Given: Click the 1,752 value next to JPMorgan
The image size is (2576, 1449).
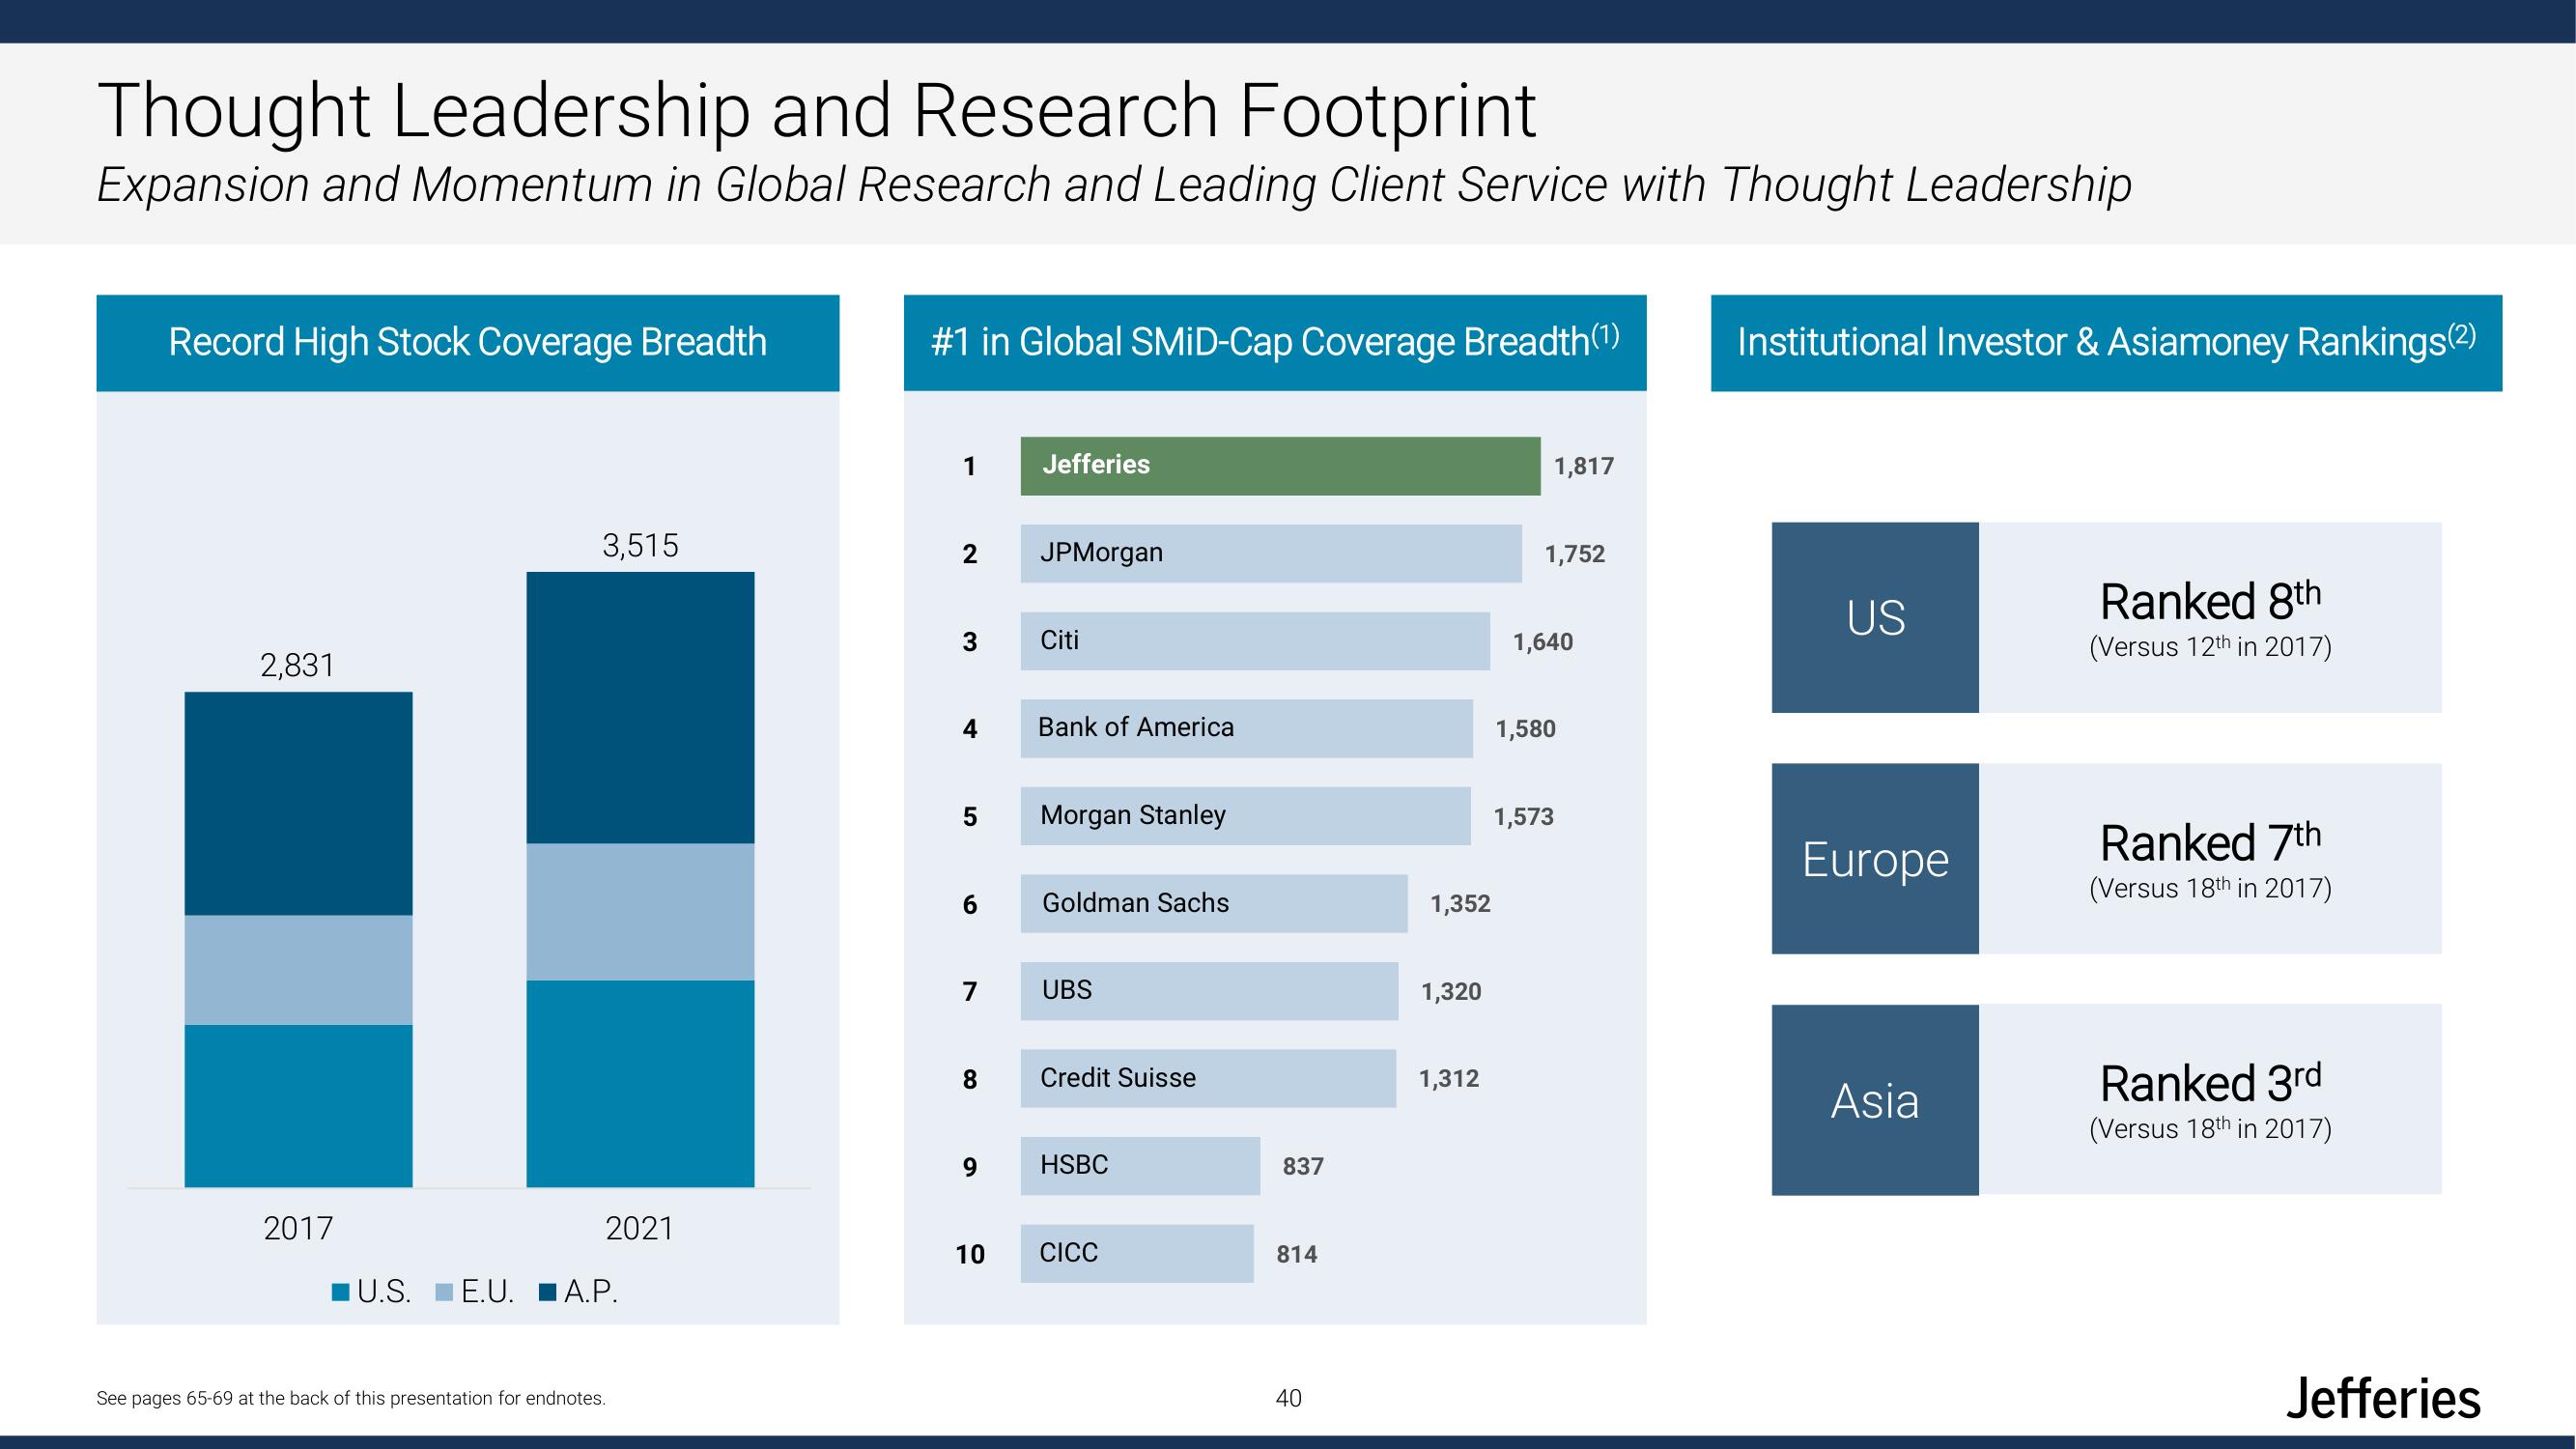Looking at the screenshot, I should click(x=1574, y=554).
